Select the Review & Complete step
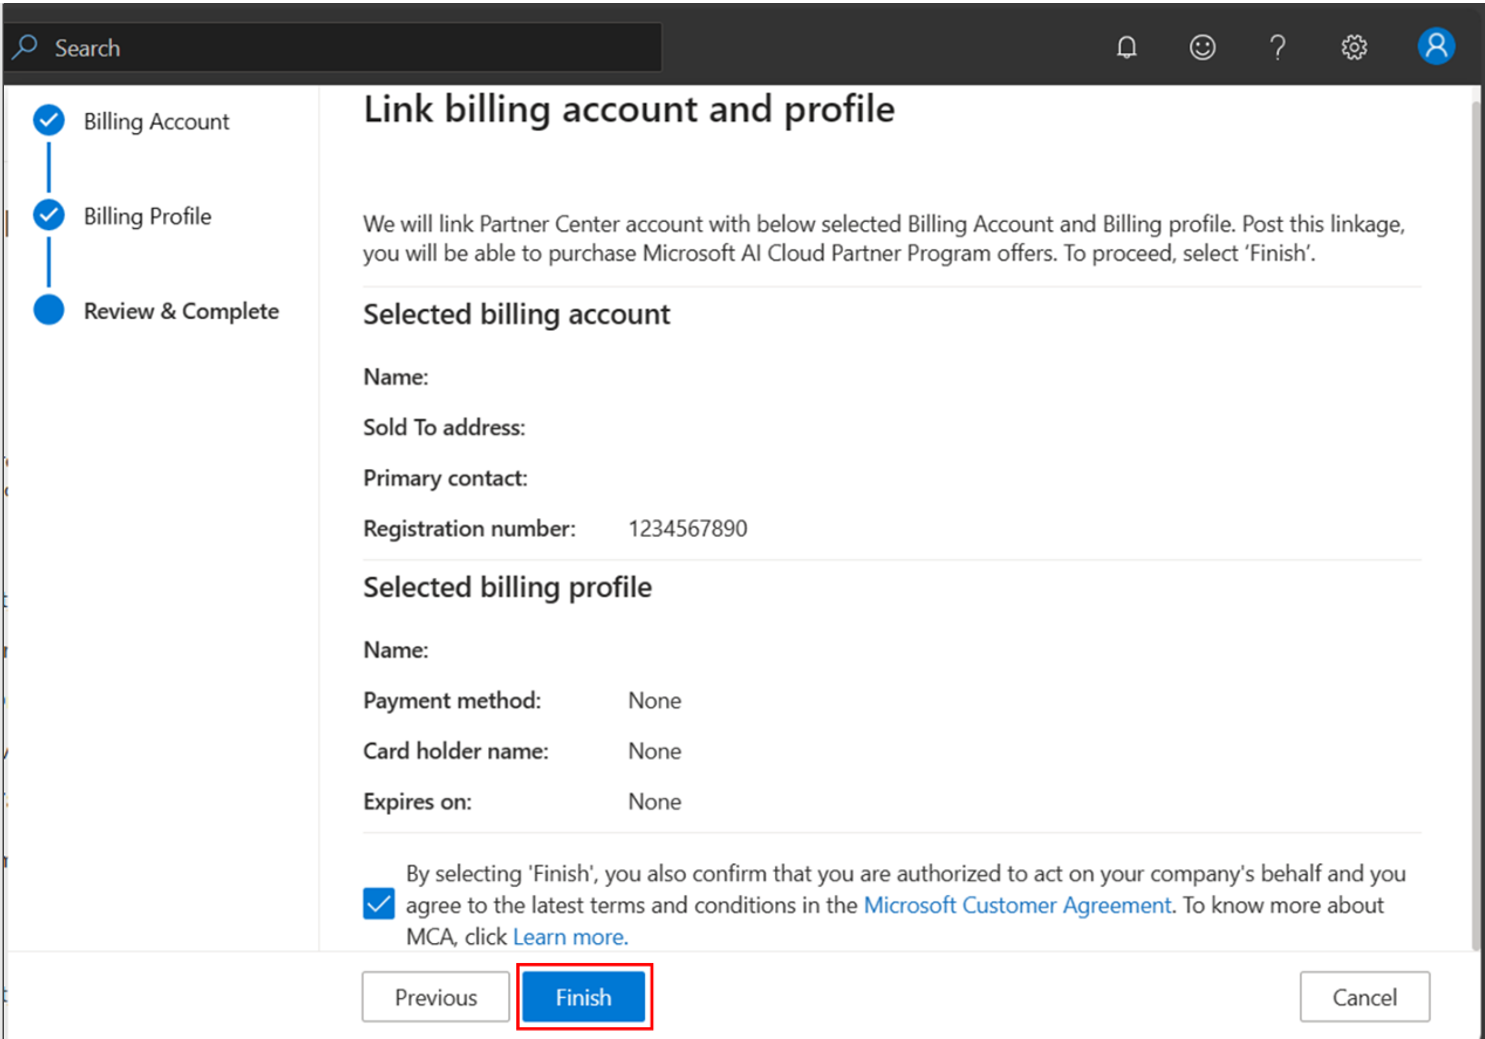The image size is (1485, 1039). pyautogui.click(x=181, y=311)
